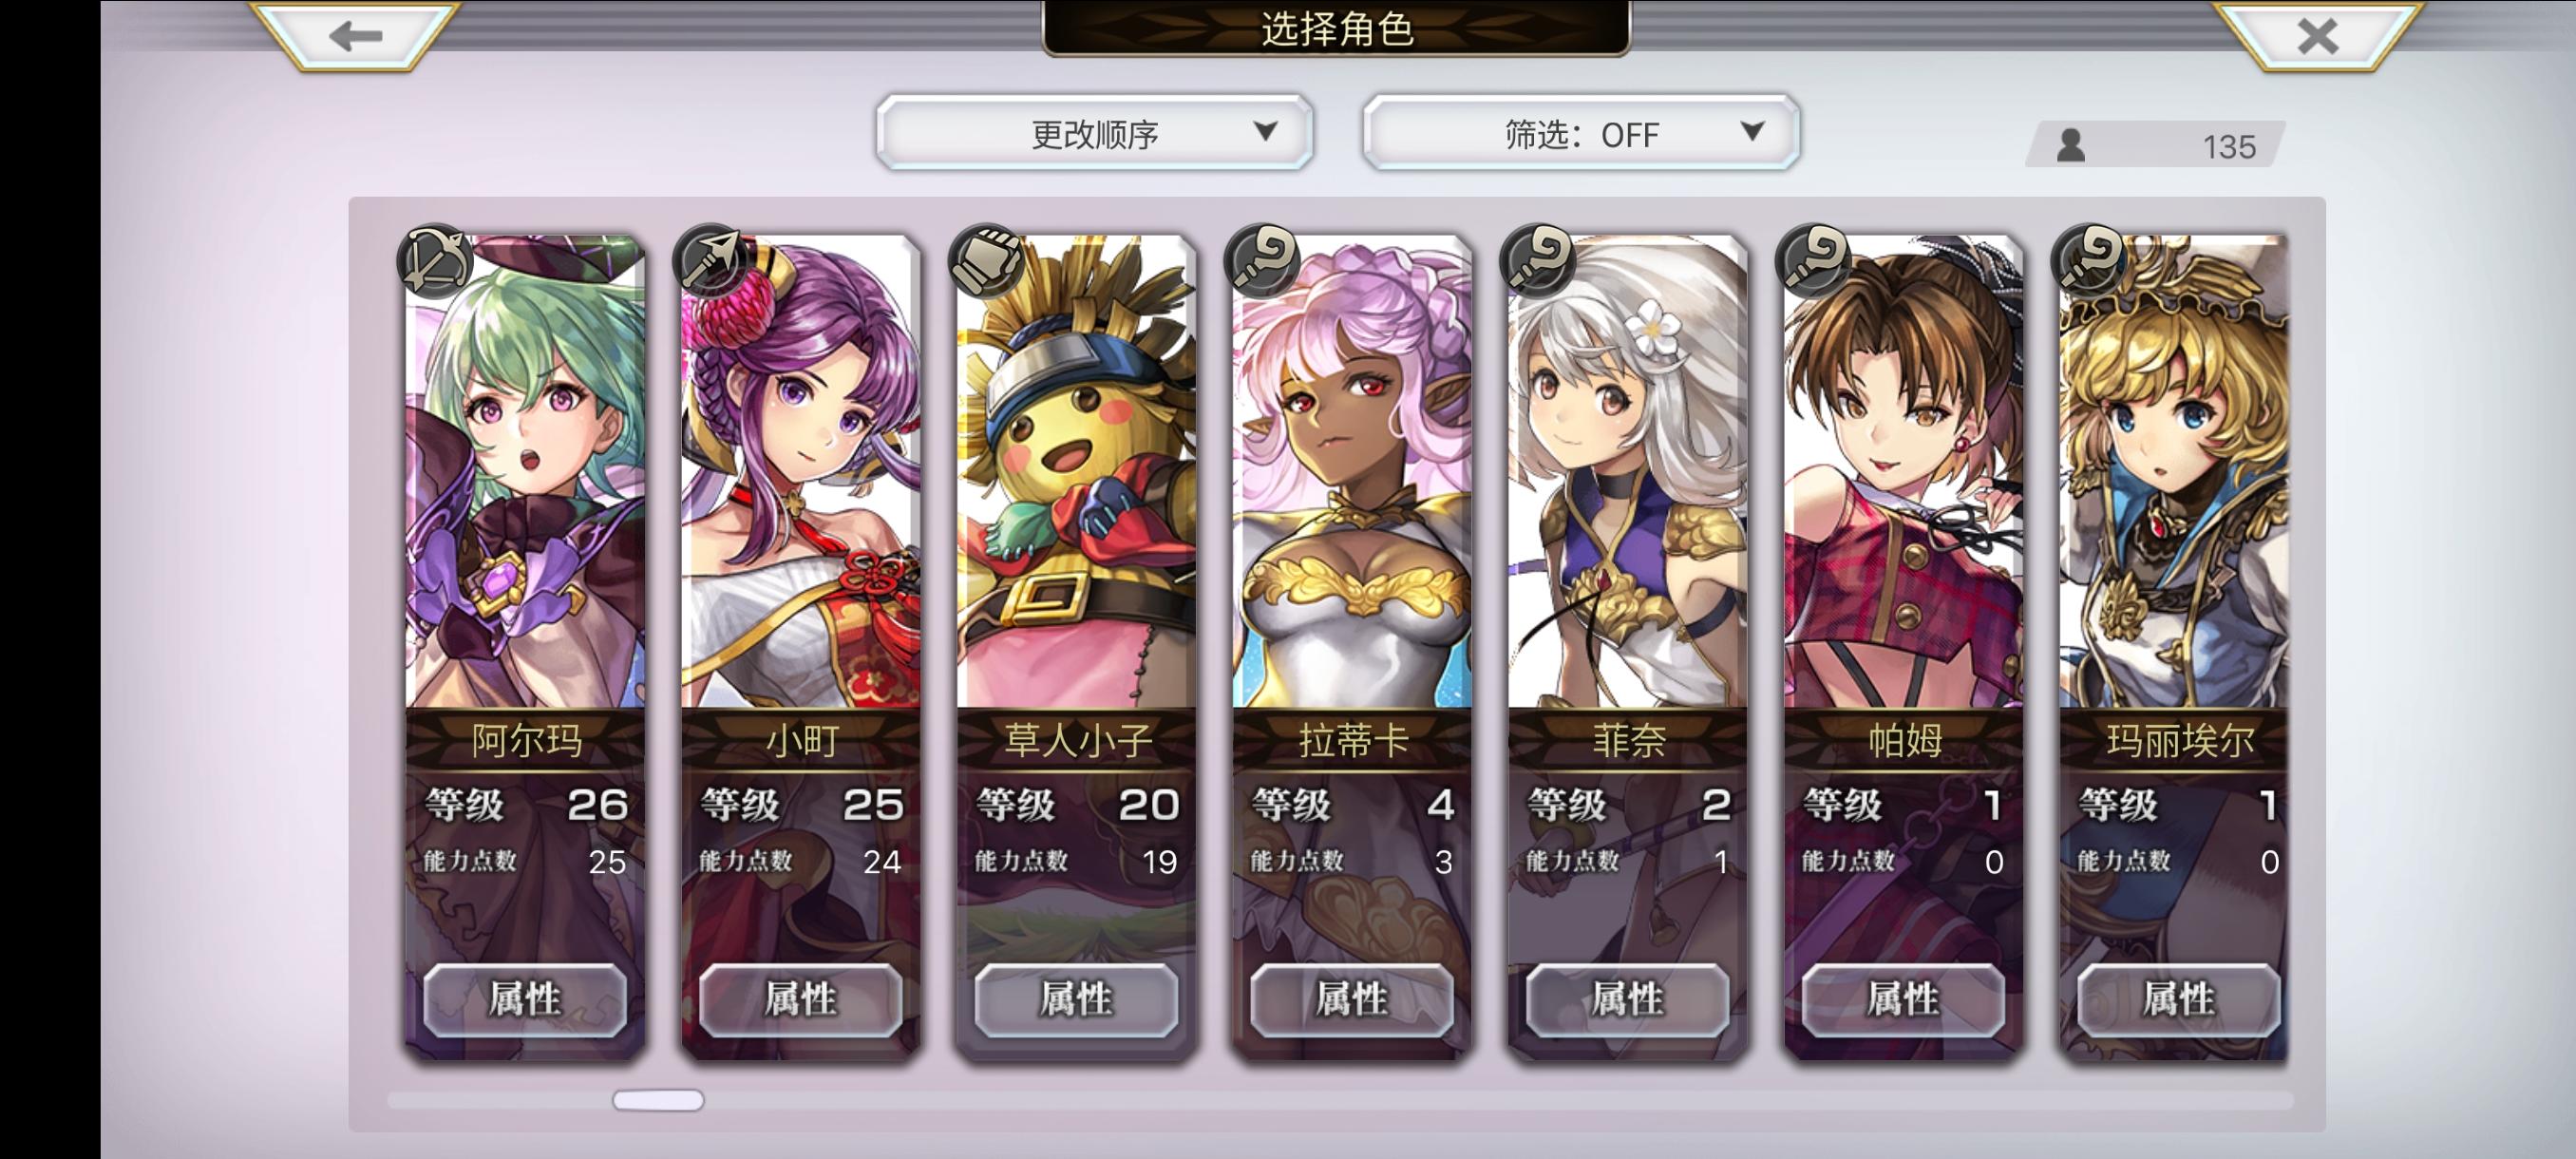
Task: Tap the staff icon on 帕姆 card
Action: [x=1814, y=261]
